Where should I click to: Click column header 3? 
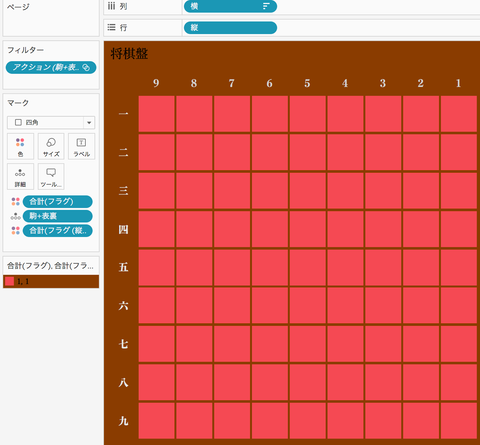point(383,83)
